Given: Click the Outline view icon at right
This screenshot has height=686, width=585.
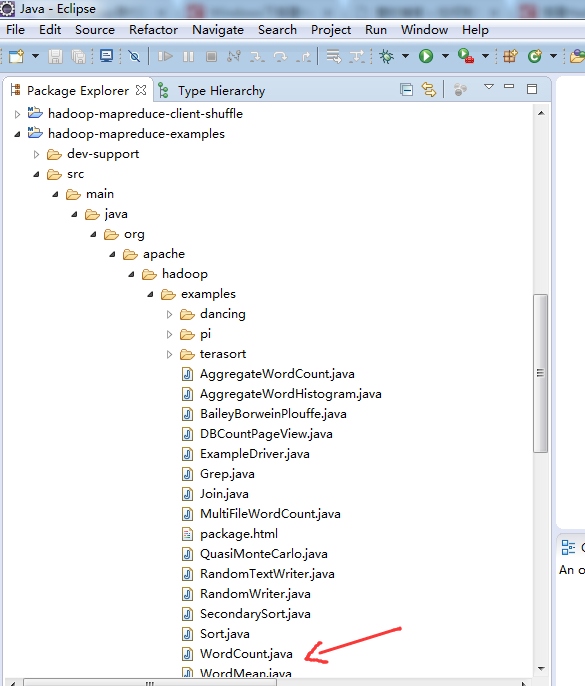Looking at the screenshot, I should click(x=568, y=547).
